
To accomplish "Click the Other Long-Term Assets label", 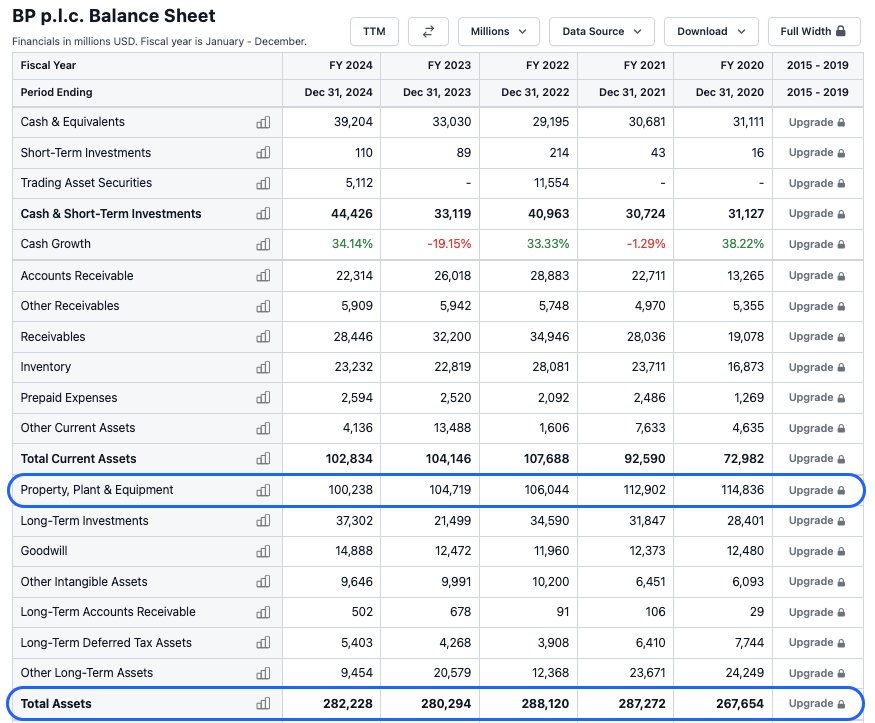I will [x=86, y=673].
